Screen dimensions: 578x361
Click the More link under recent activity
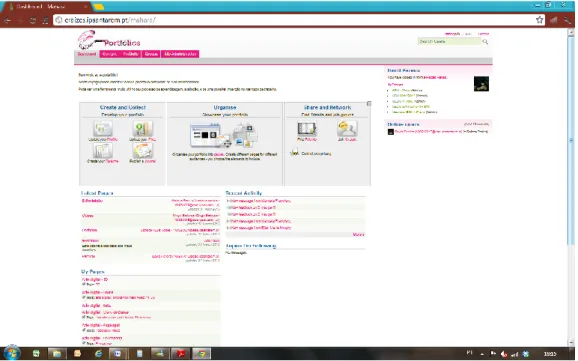358,235
